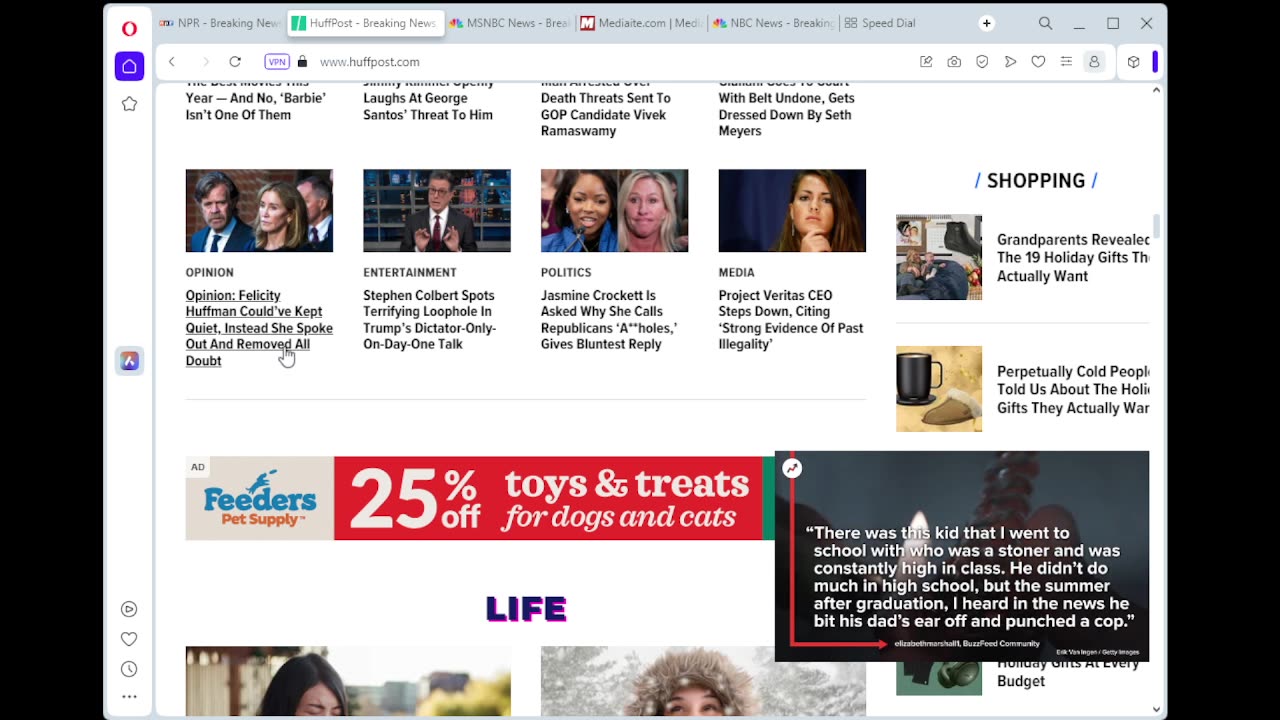
Task: Open Holiday Gifts At Every Budget article
Action: (1070, 672)
